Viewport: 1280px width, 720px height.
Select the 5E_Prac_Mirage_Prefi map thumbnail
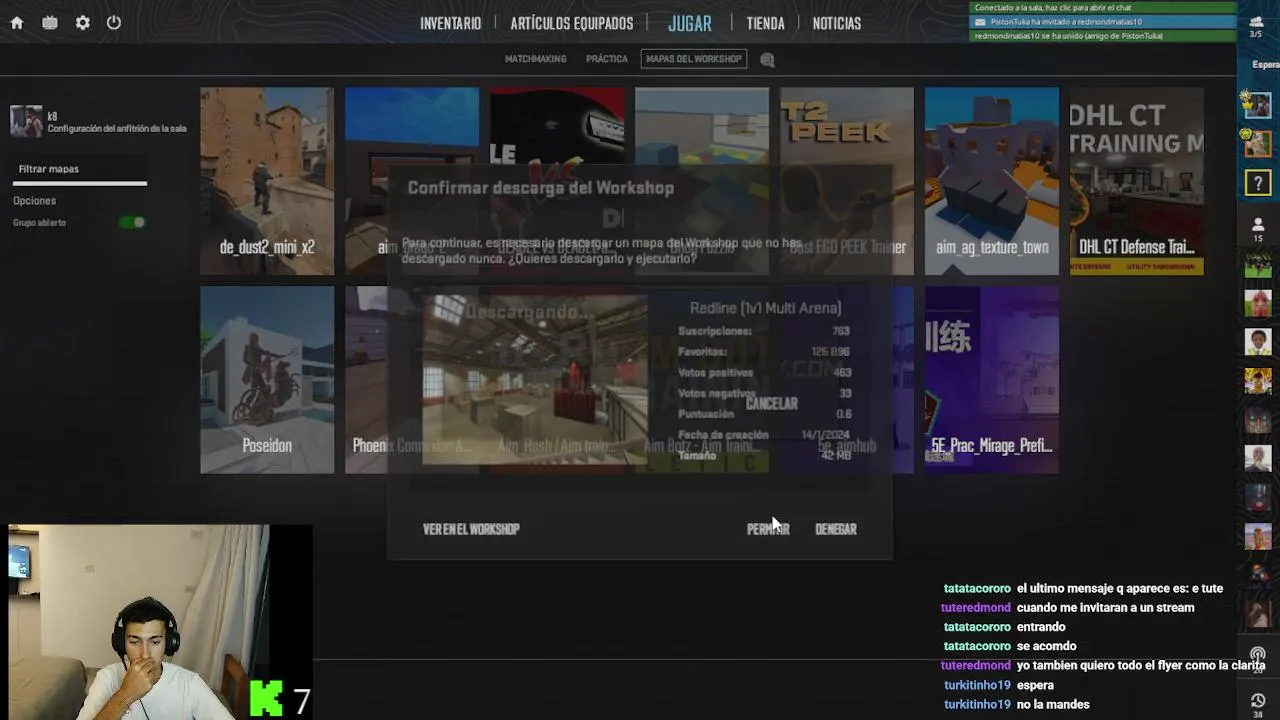click(x=992, y=380)
